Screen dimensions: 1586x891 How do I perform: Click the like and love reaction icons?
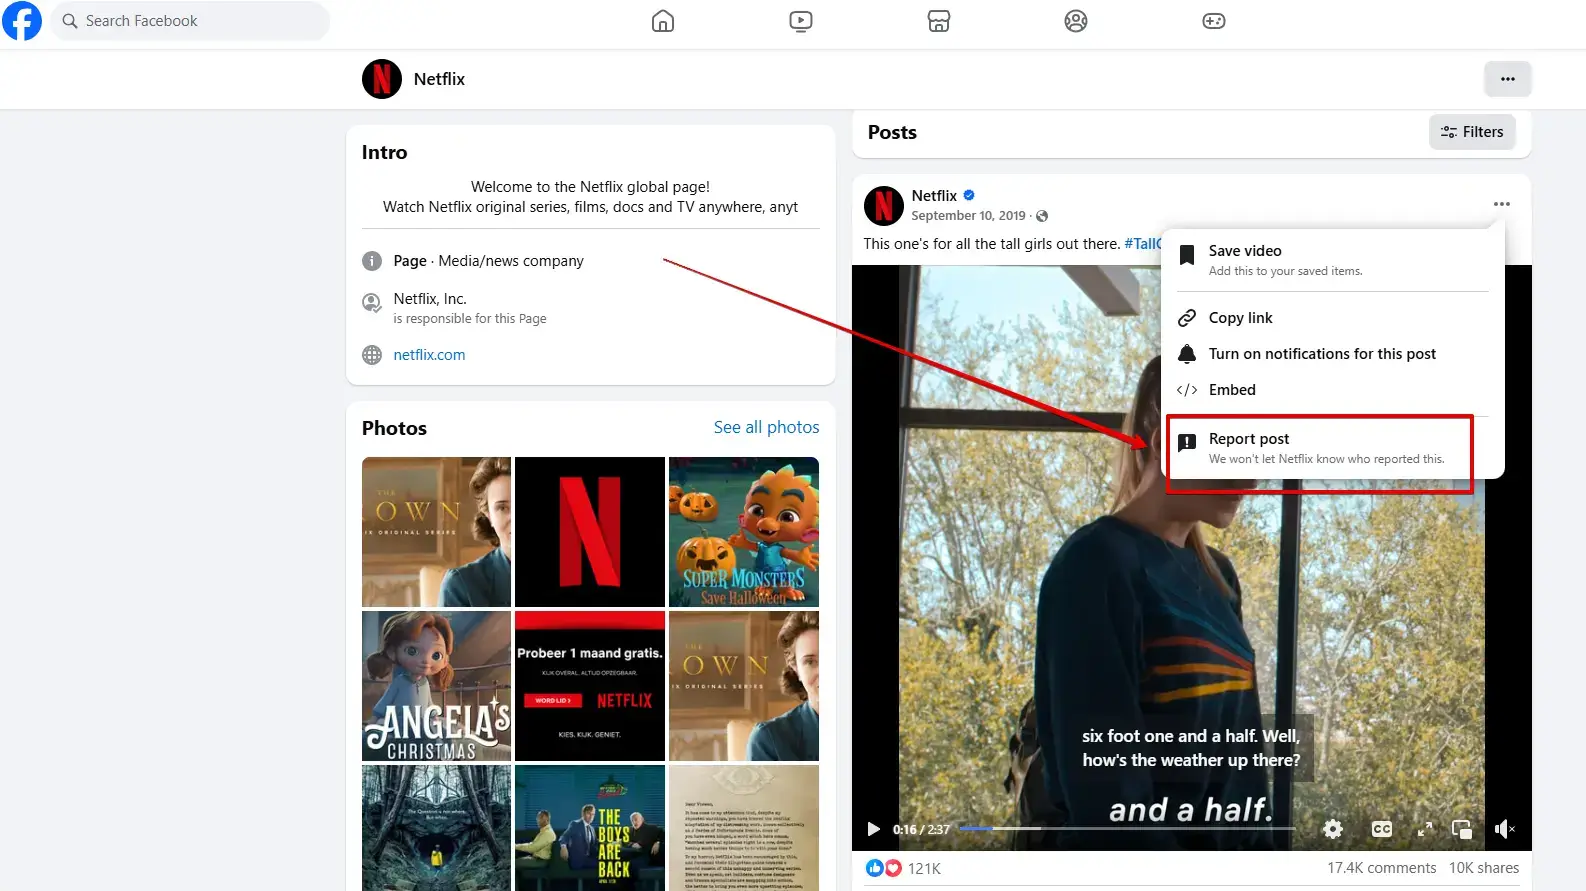(884, 868)
